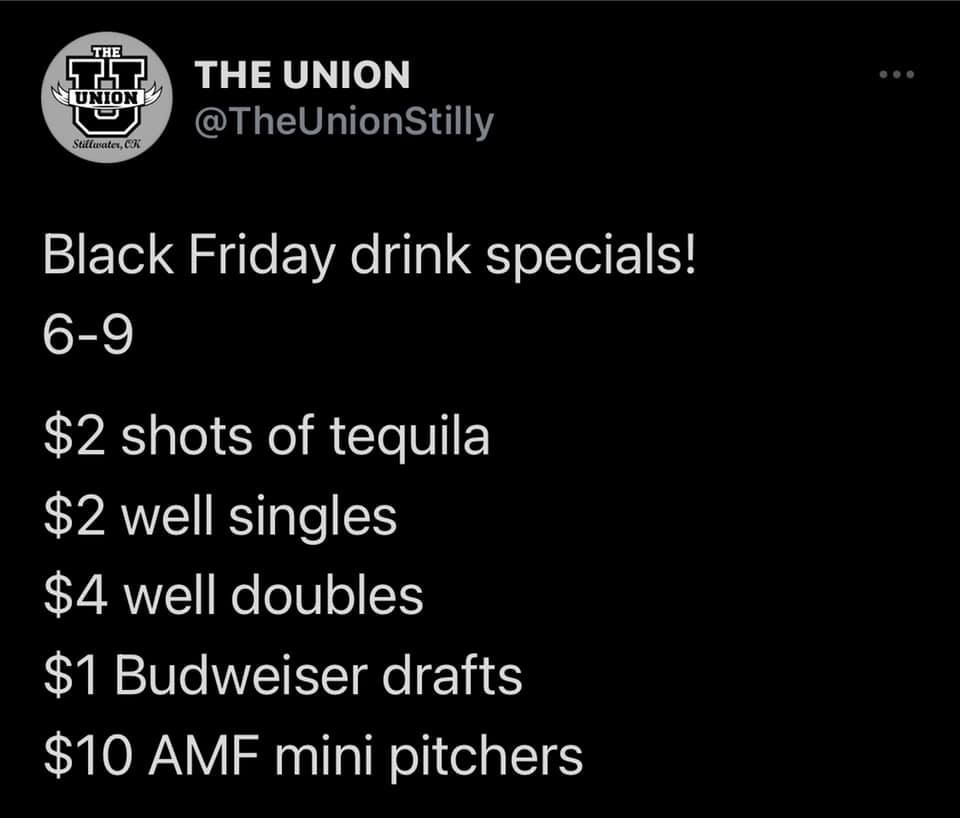The height and width of the screenshot is (818, 960).
Task: Select the '$1 Budweiser drafts' line
Action: (283, 676)
